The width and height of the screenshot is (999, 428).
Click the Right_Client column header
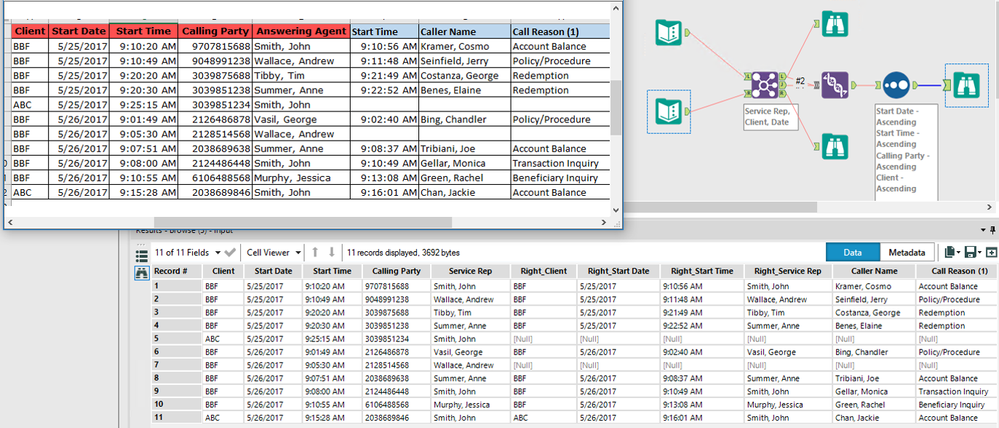pyautogui.click(x=543, y=271)
